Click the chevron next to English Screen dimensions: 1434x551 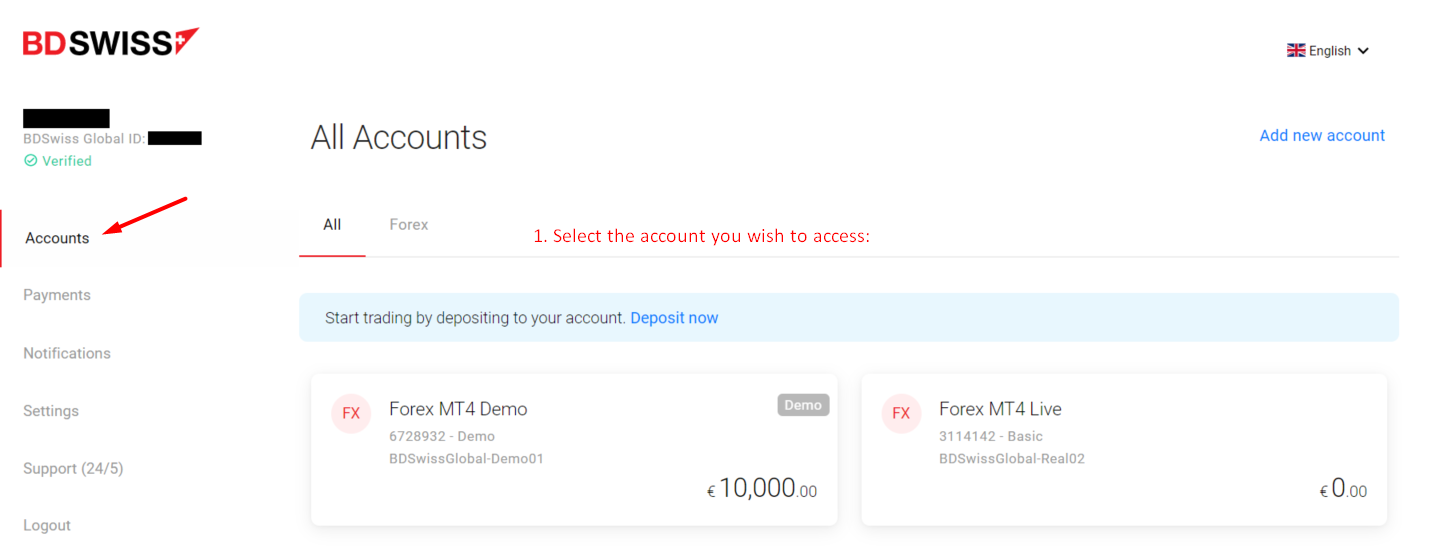(x=1363, y=51)
